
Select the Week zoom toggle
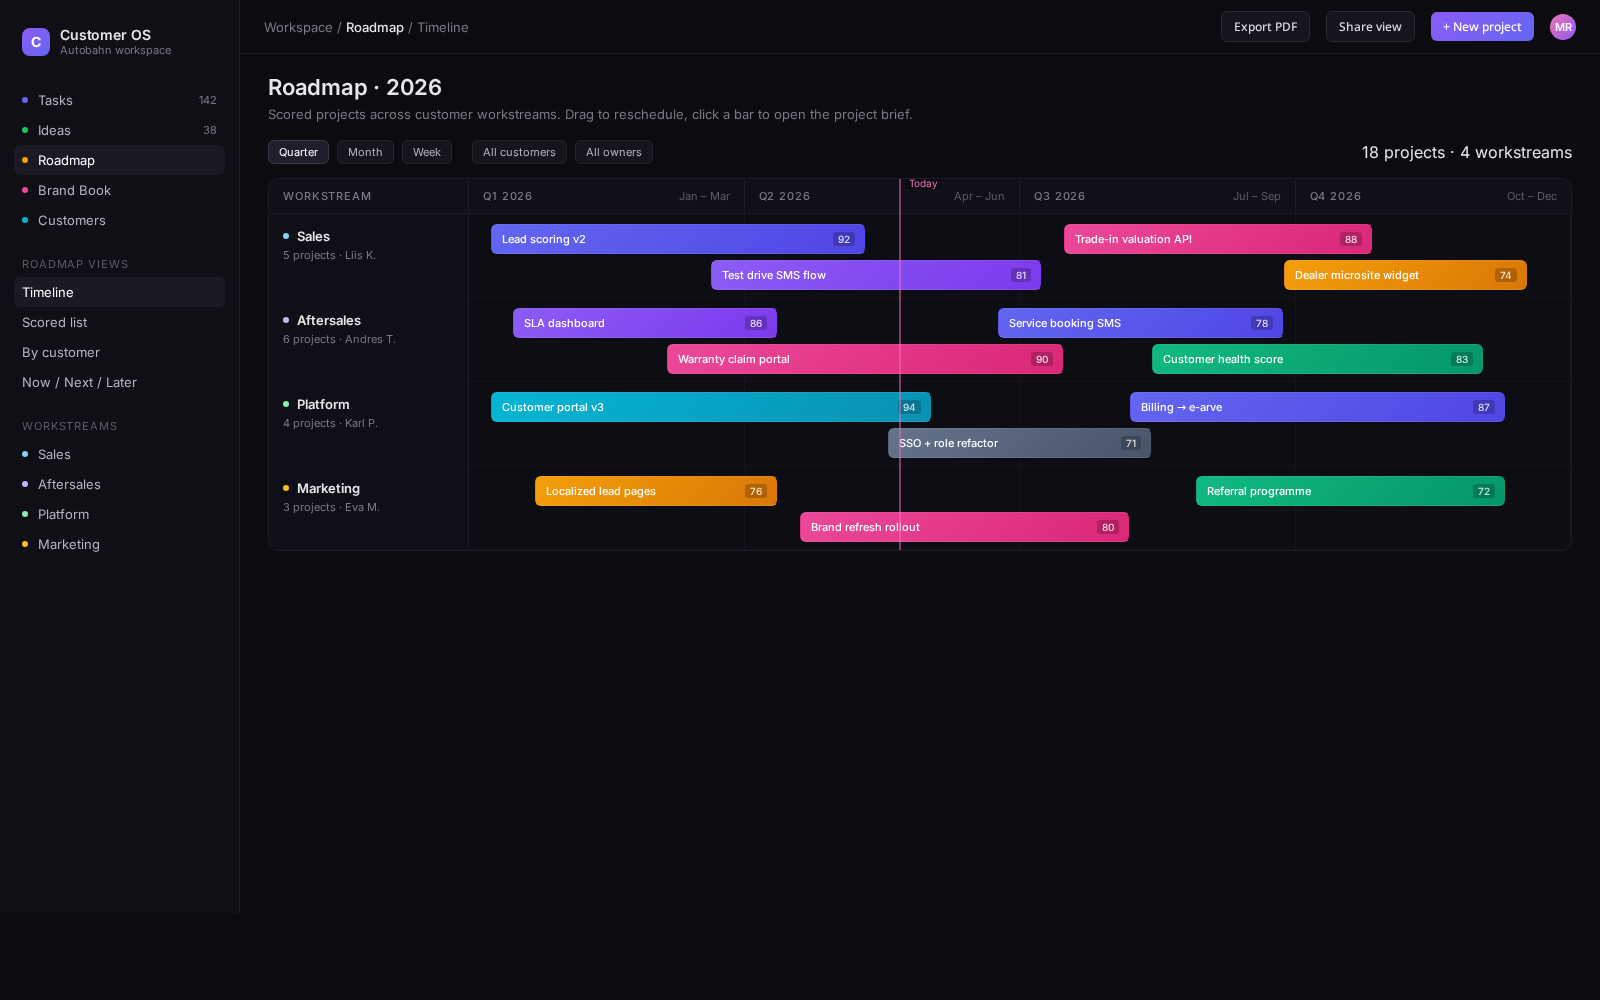pos(427,152)
